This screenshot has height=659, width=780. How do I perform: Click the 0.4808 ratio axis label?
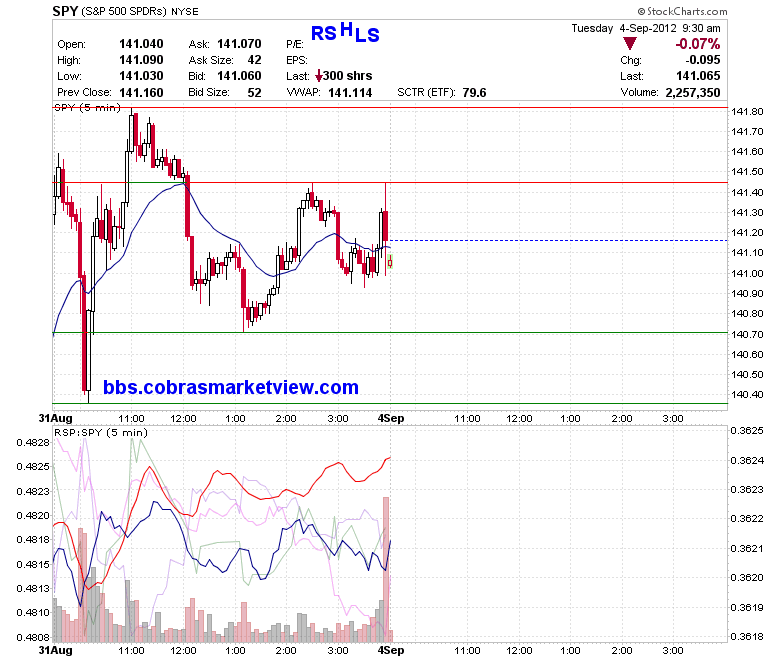(x=33, y=637)
